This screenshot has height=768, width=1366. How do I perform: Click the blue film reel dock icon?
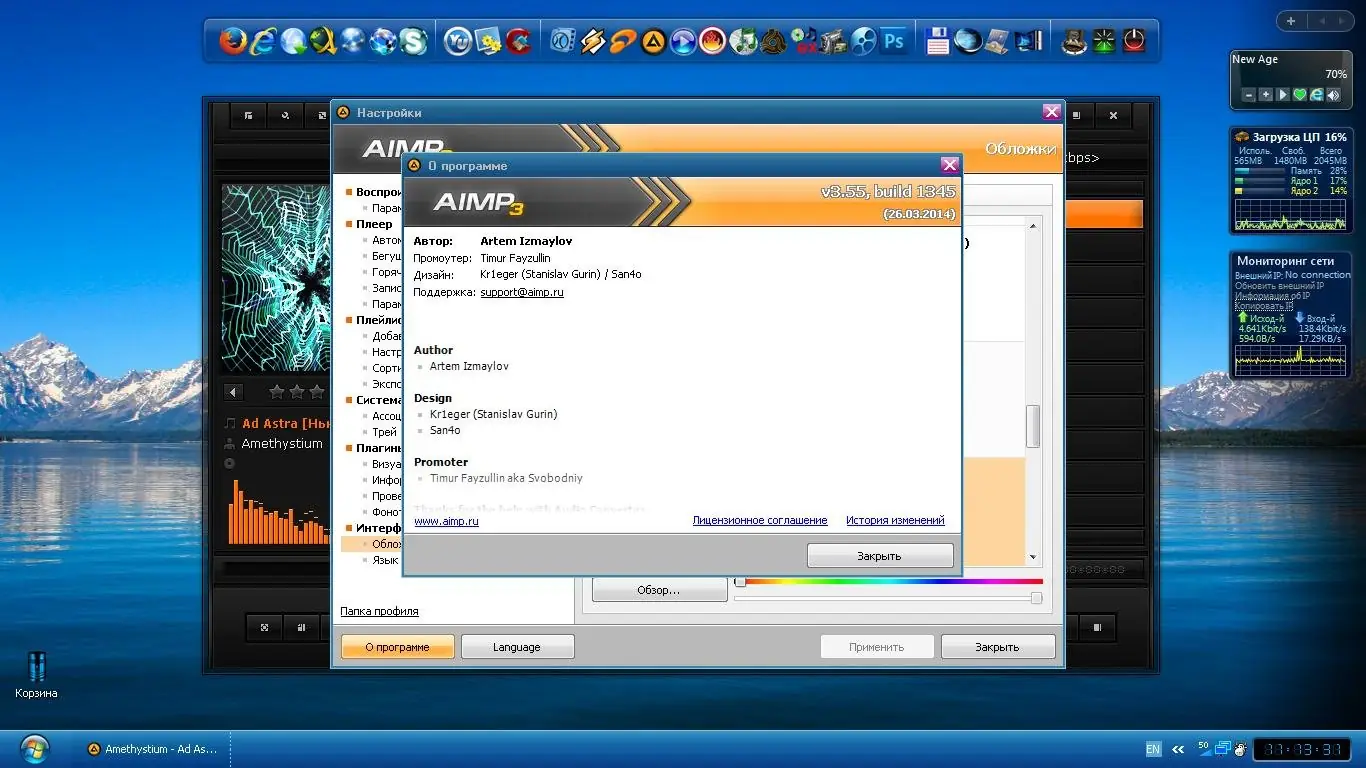click(x=863, y=41)
